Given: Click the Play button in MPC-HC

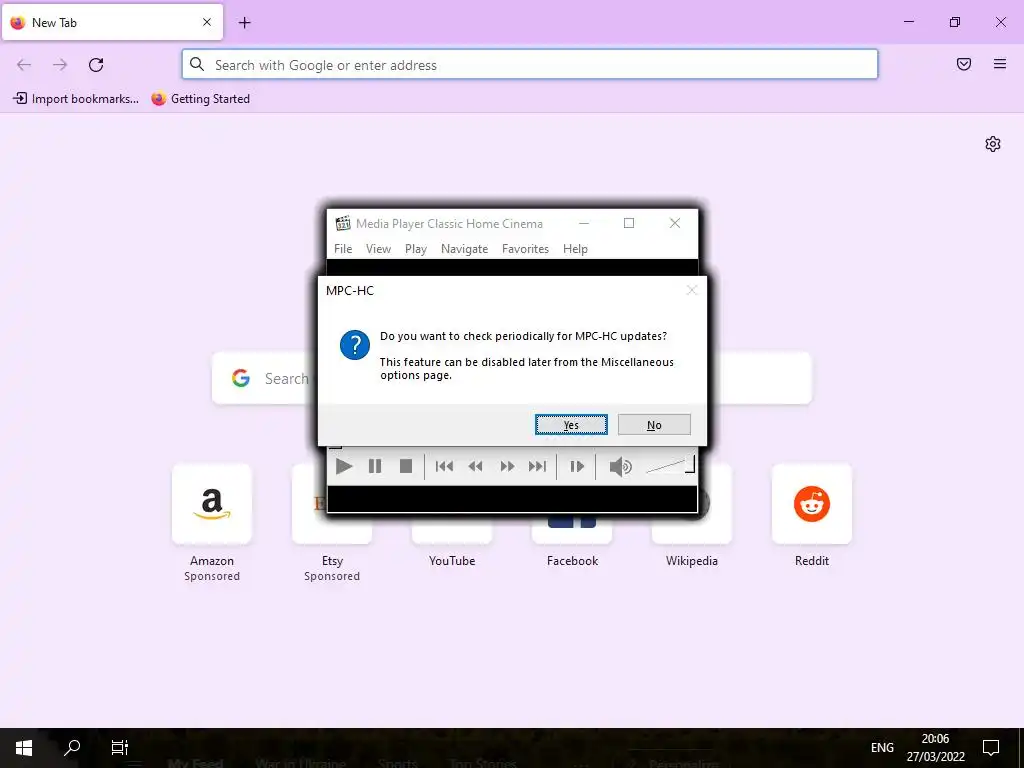Looking at the screenshot, I should [x=344, y=466].
